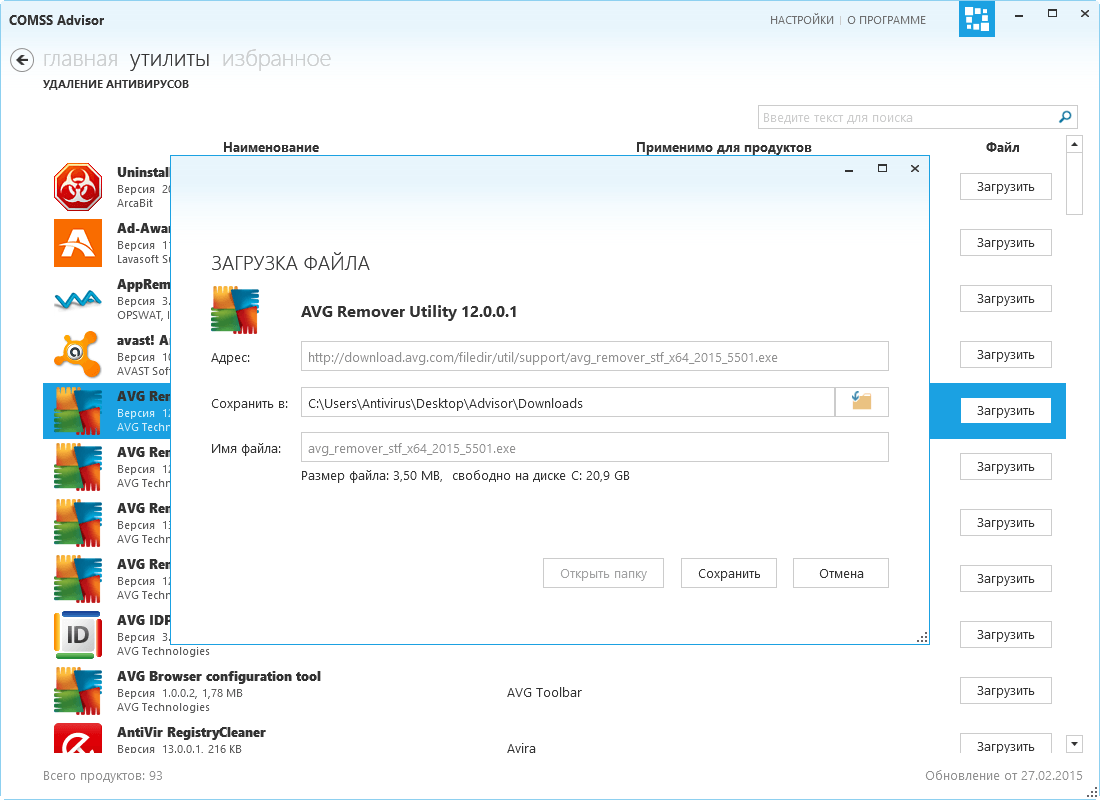The width and height of the screenshot is (1100, 800).
Task: Select the ArcaBit biohazard uninstaller icon
Action: (78, 187)
